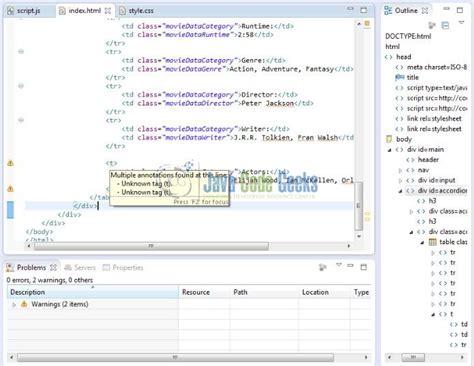Click the collapse all icon in Outline toolbar
This screenshot has width=474, height=366.
pos(445,26)
